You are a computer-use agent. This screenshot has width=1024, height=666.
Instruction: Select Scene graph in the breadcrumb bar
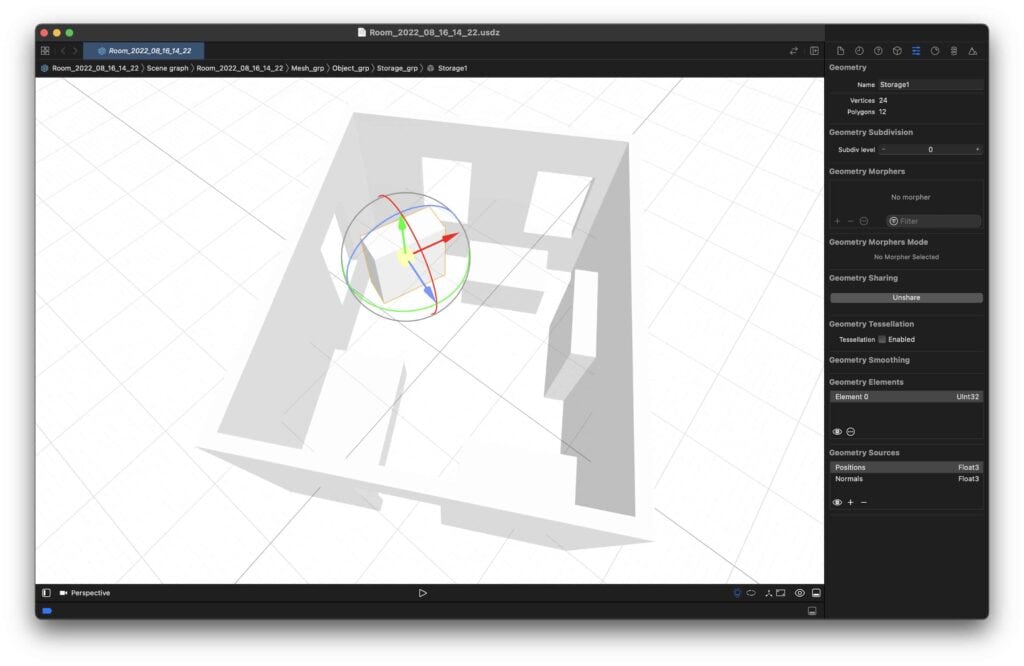pos(166,68)
